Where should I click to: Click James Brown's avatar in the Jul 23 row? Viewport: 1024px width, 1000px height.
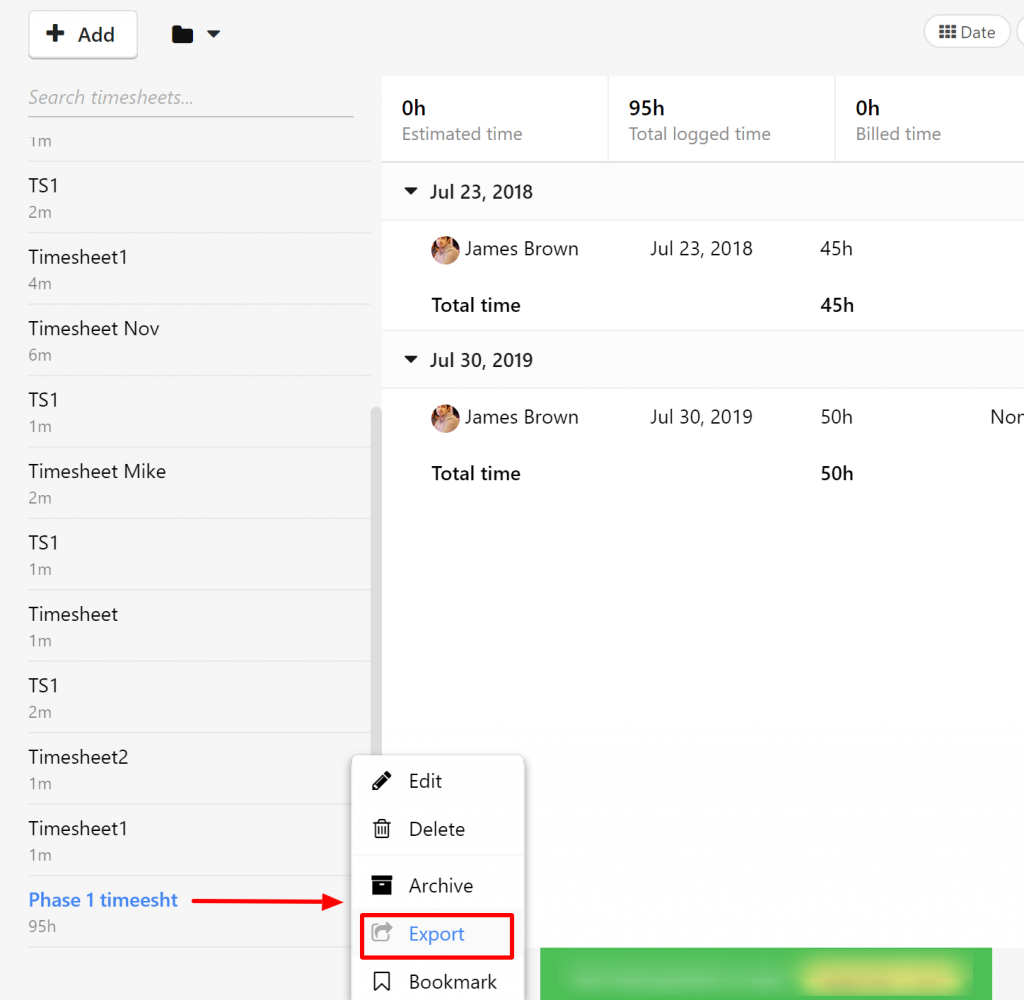[445, 250]
